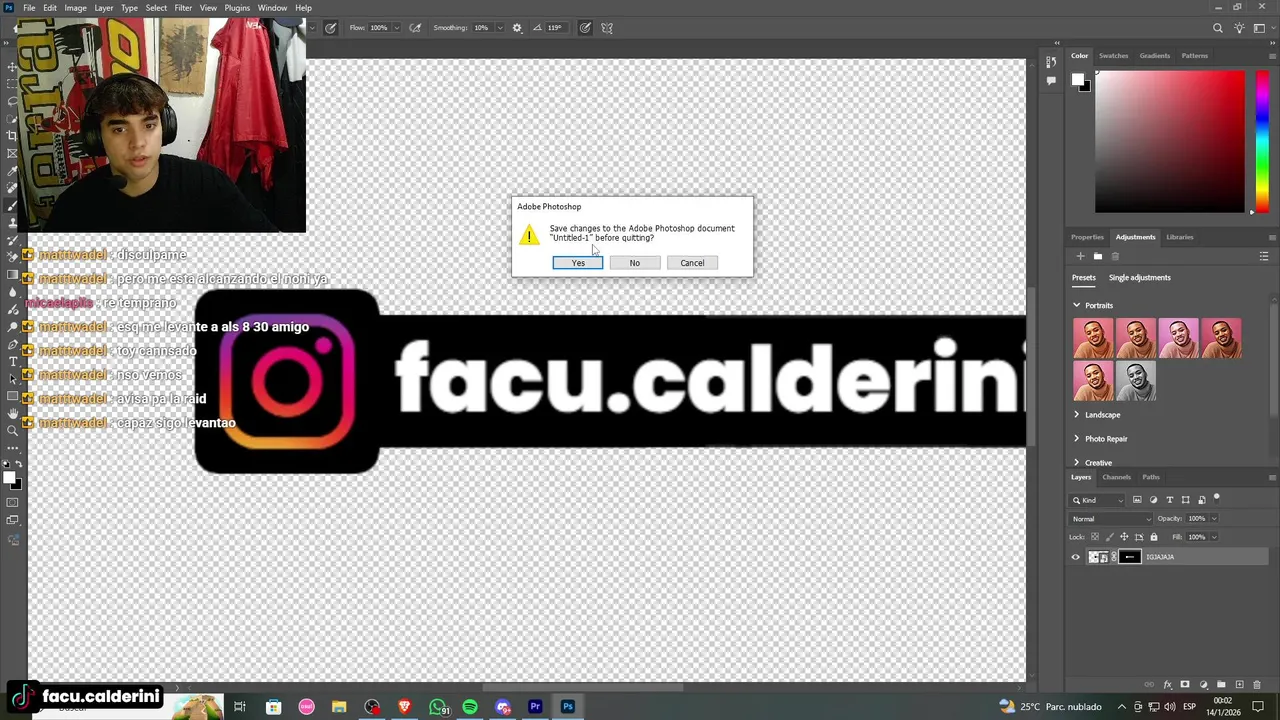
Task: Open the Patterns tab
Action: pos(1194,56)
